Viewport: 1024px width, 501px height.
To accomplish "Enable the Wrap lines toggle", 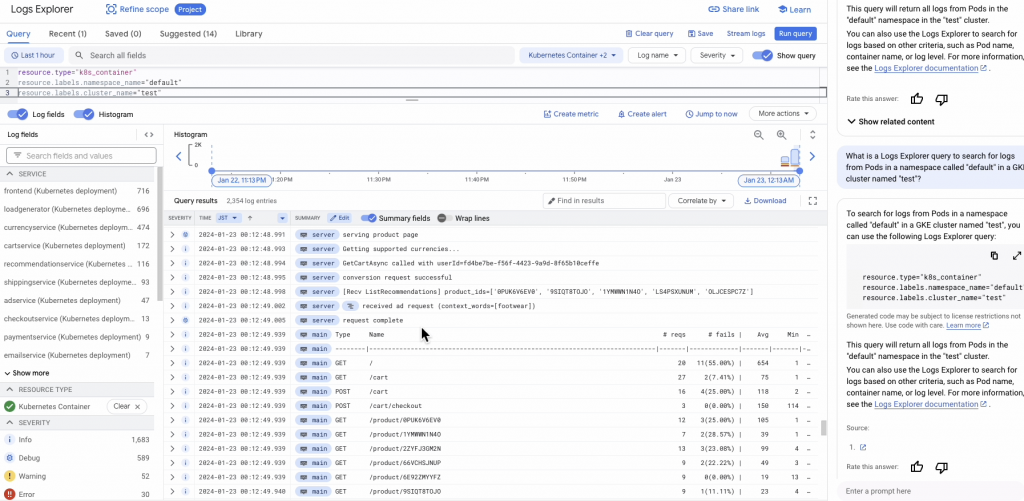I will tap(443, 218).
